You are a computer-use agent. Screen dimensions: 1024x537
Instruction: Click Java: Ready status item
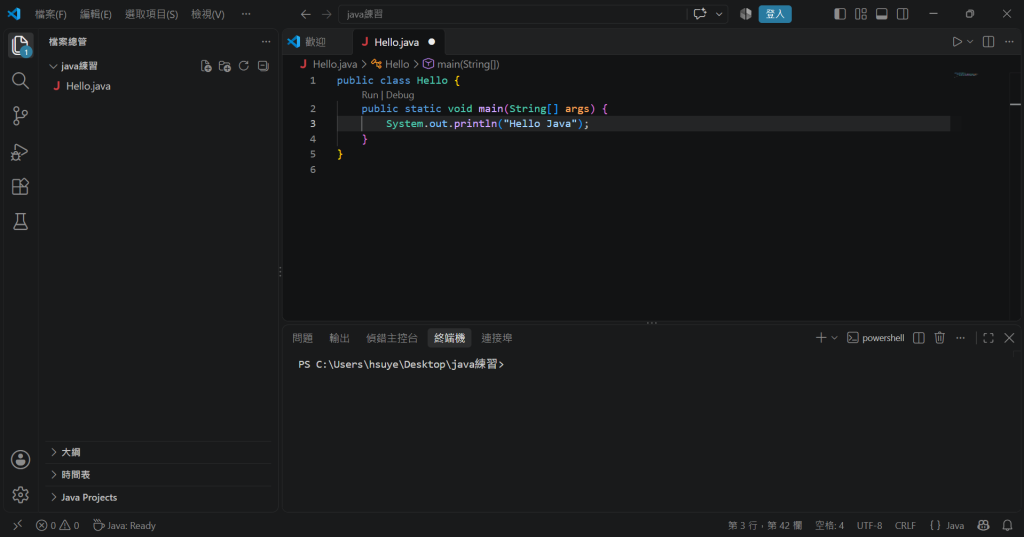click(x=124, y=525)
